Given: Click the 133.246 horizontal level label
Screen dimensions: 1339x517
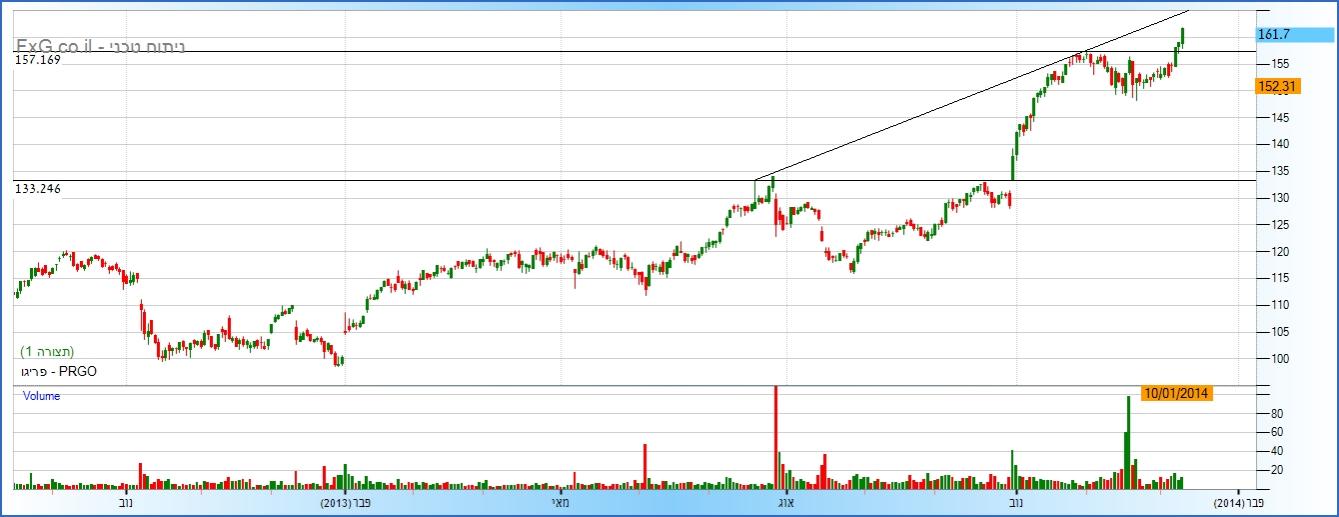Looking at the screenshot, I should click(x=38, y=188).
